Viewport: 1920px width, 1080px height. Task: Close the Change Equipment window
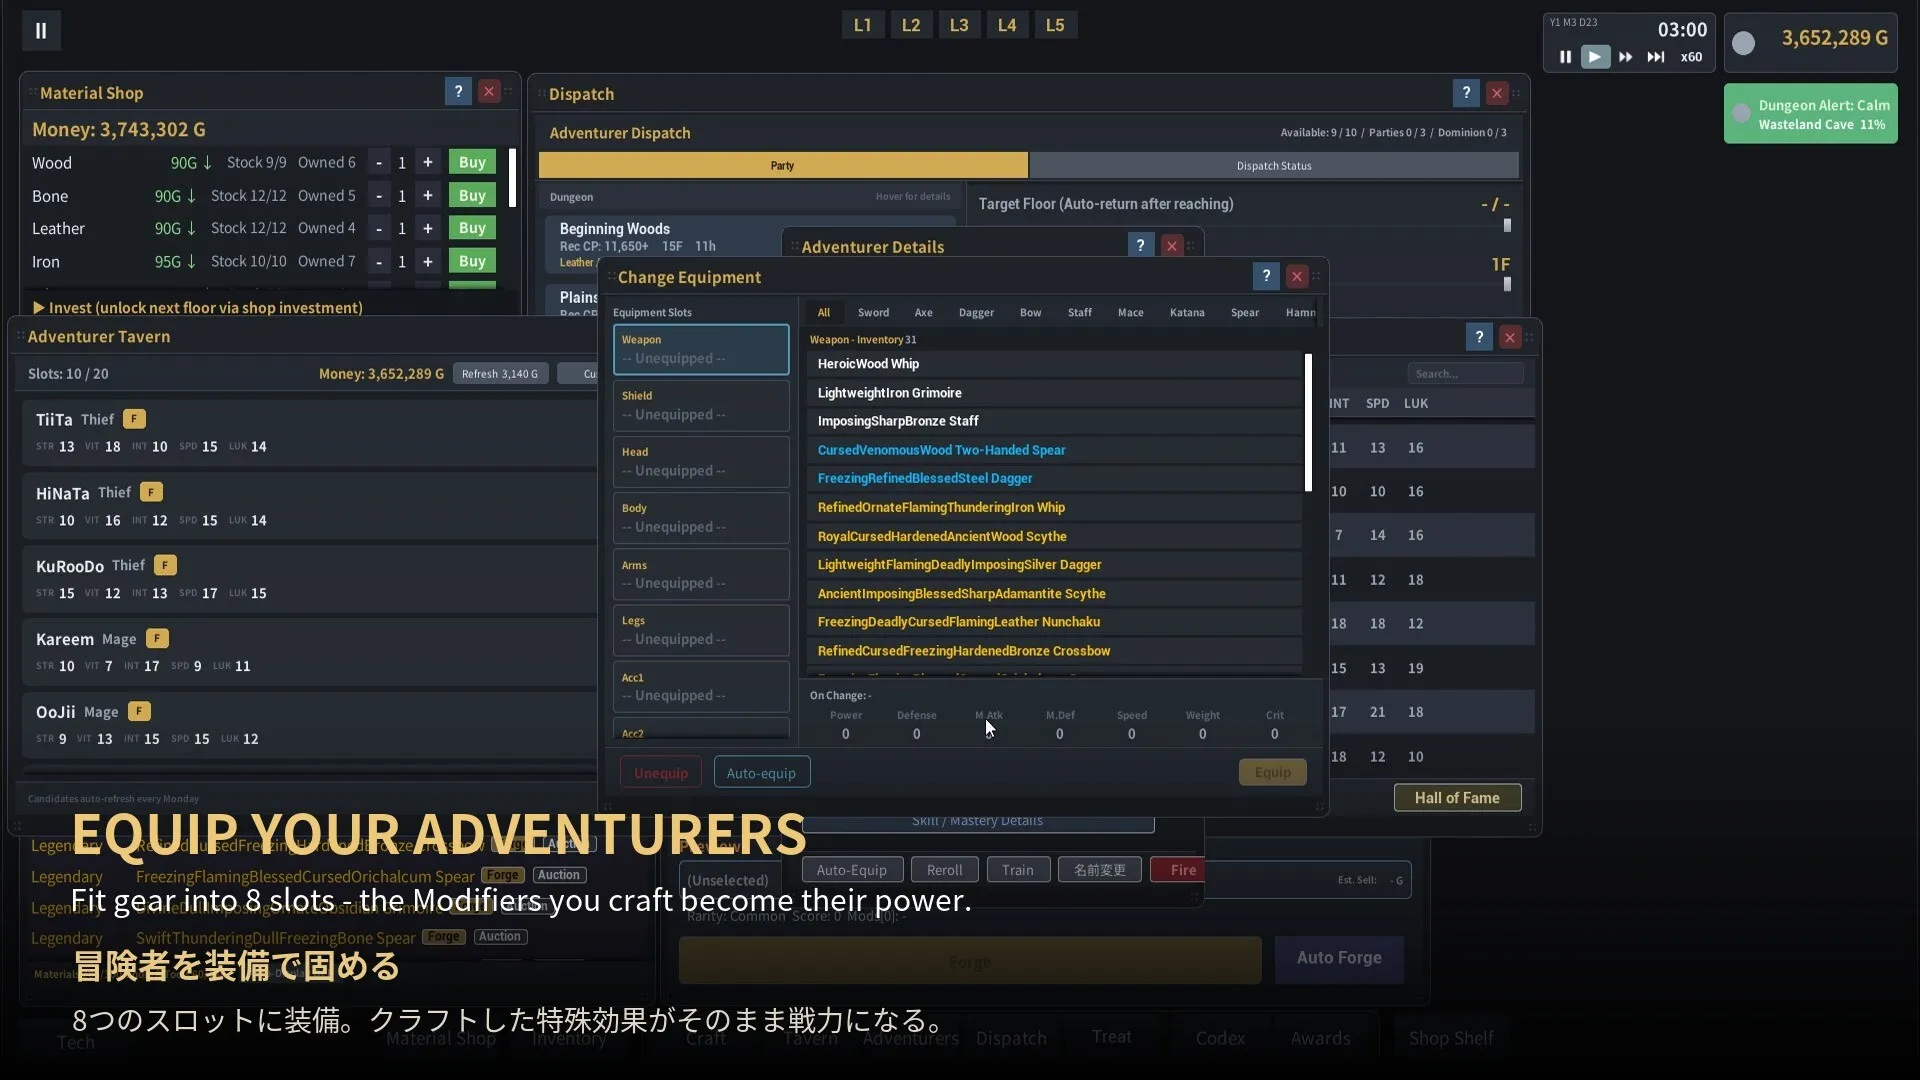pyautogui.click(x=1297, y=276)
